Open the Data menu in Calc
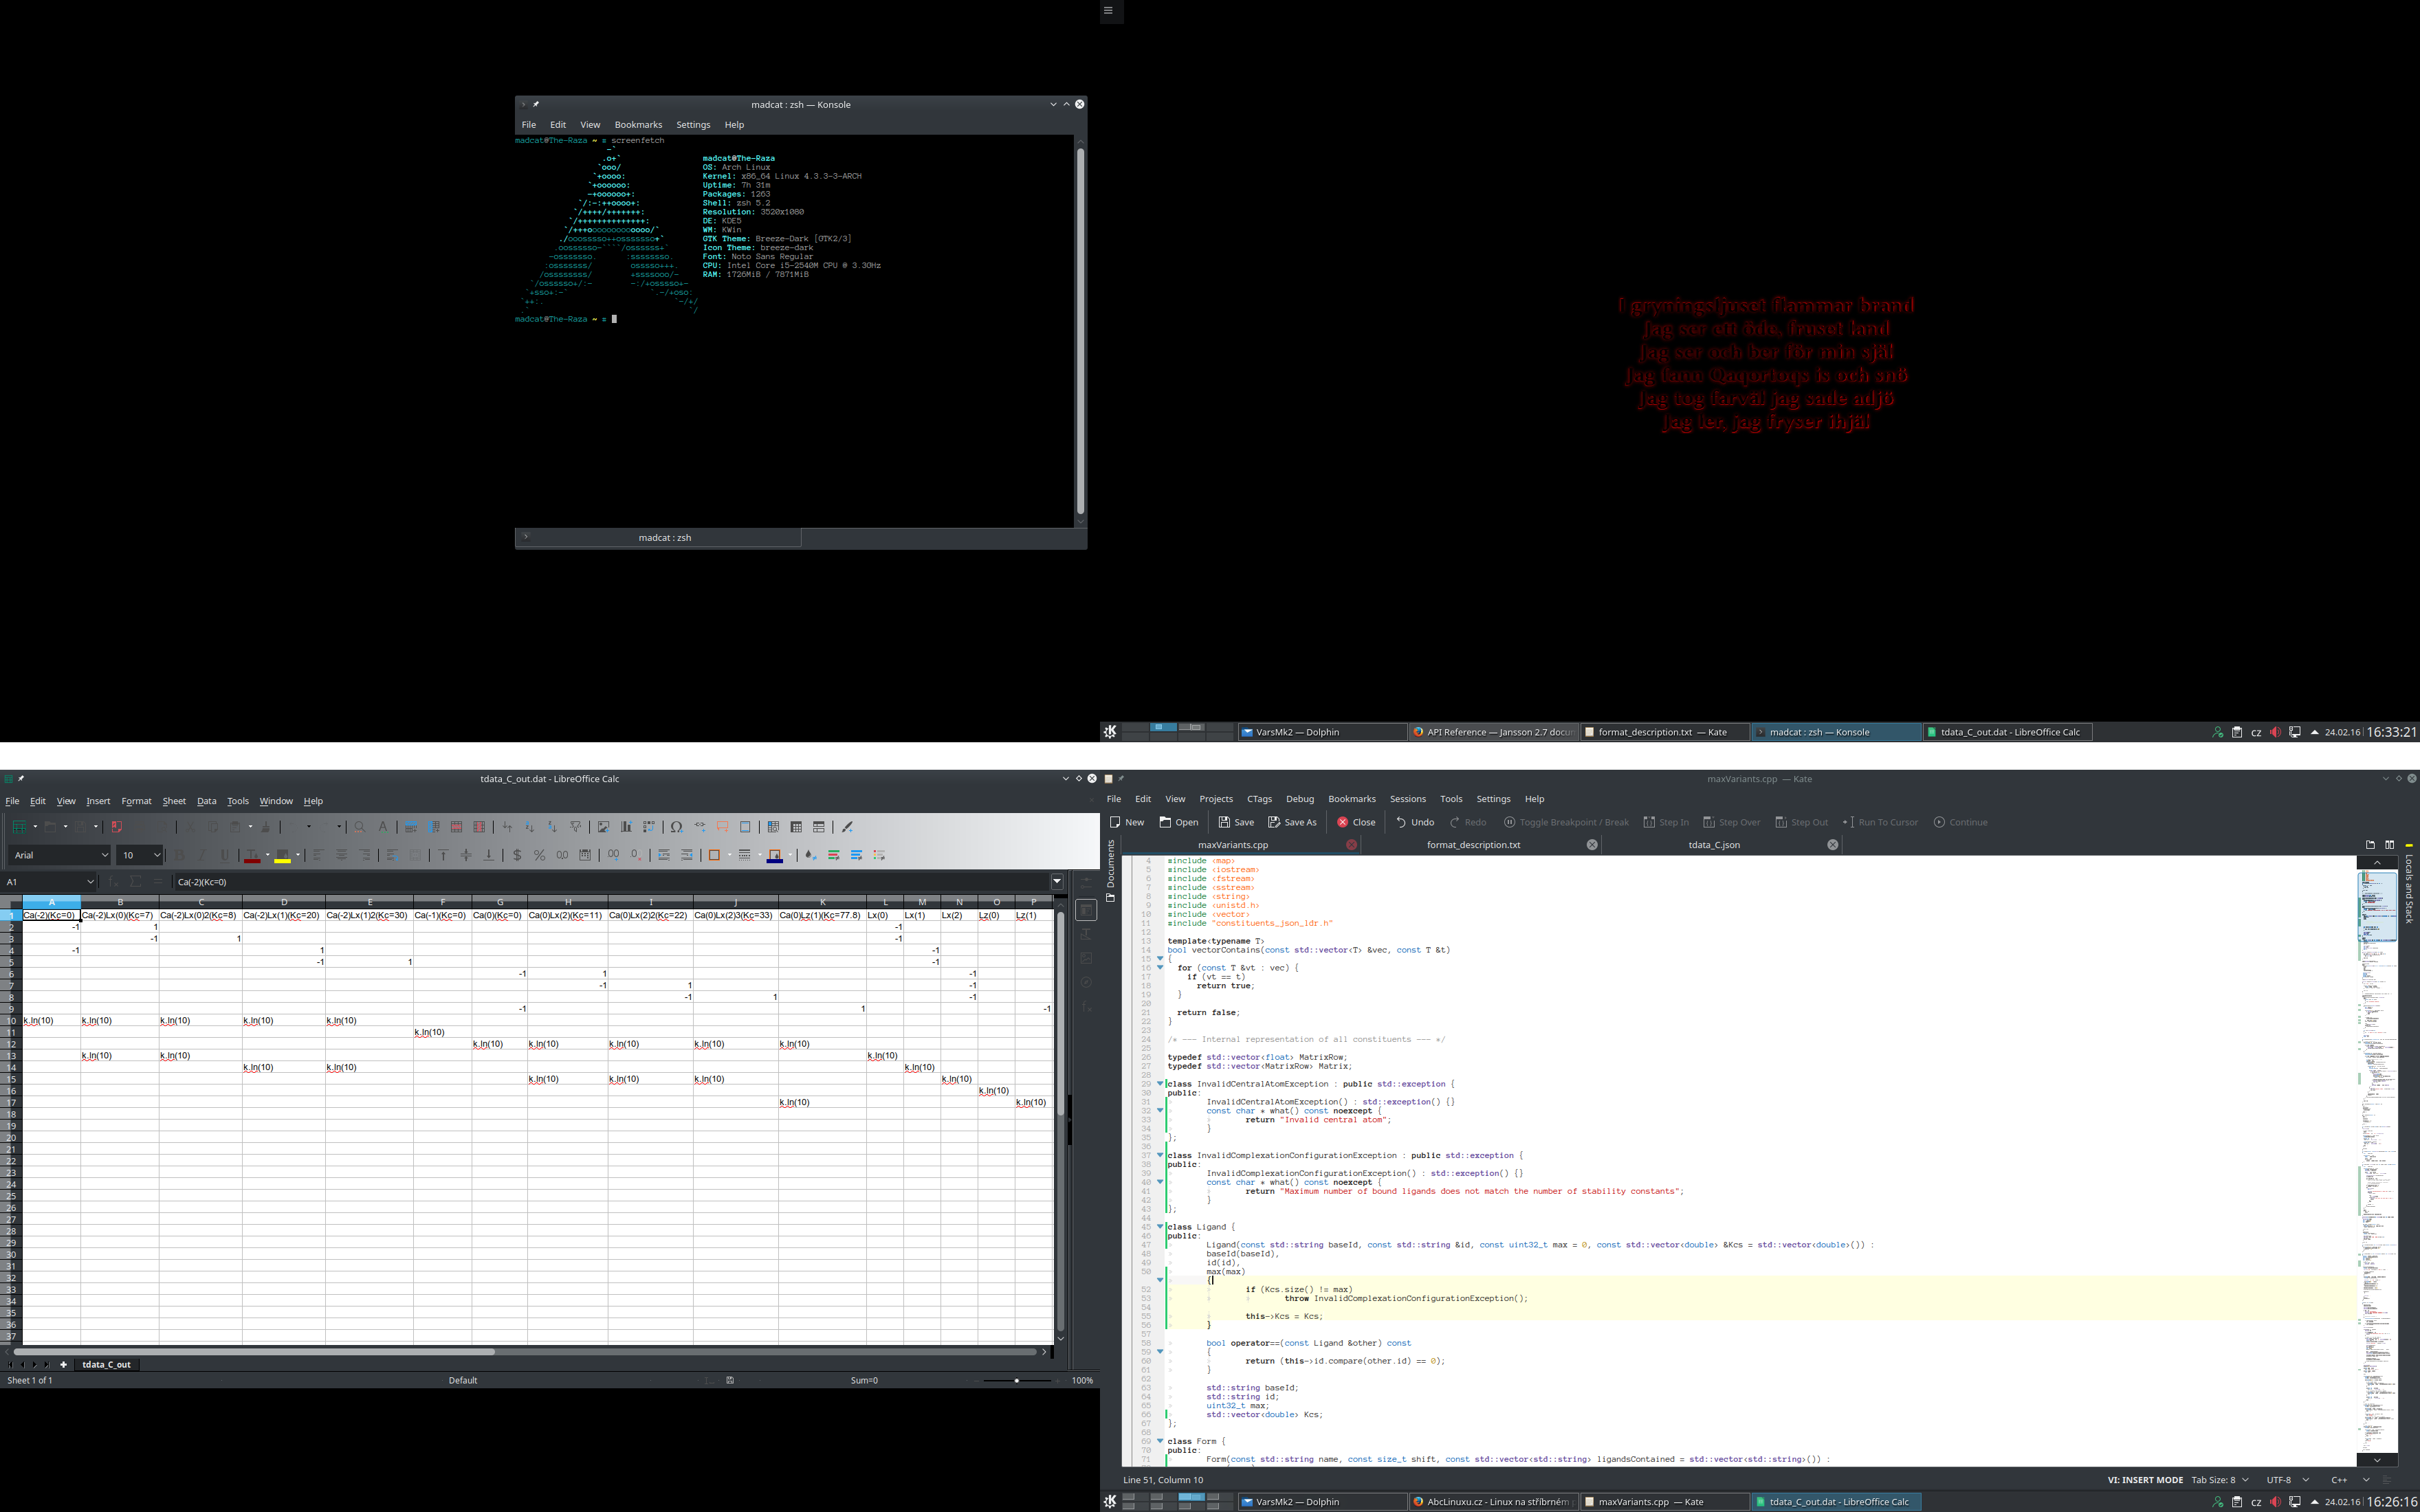The image size is (2420, 1512). coord(206,801)
